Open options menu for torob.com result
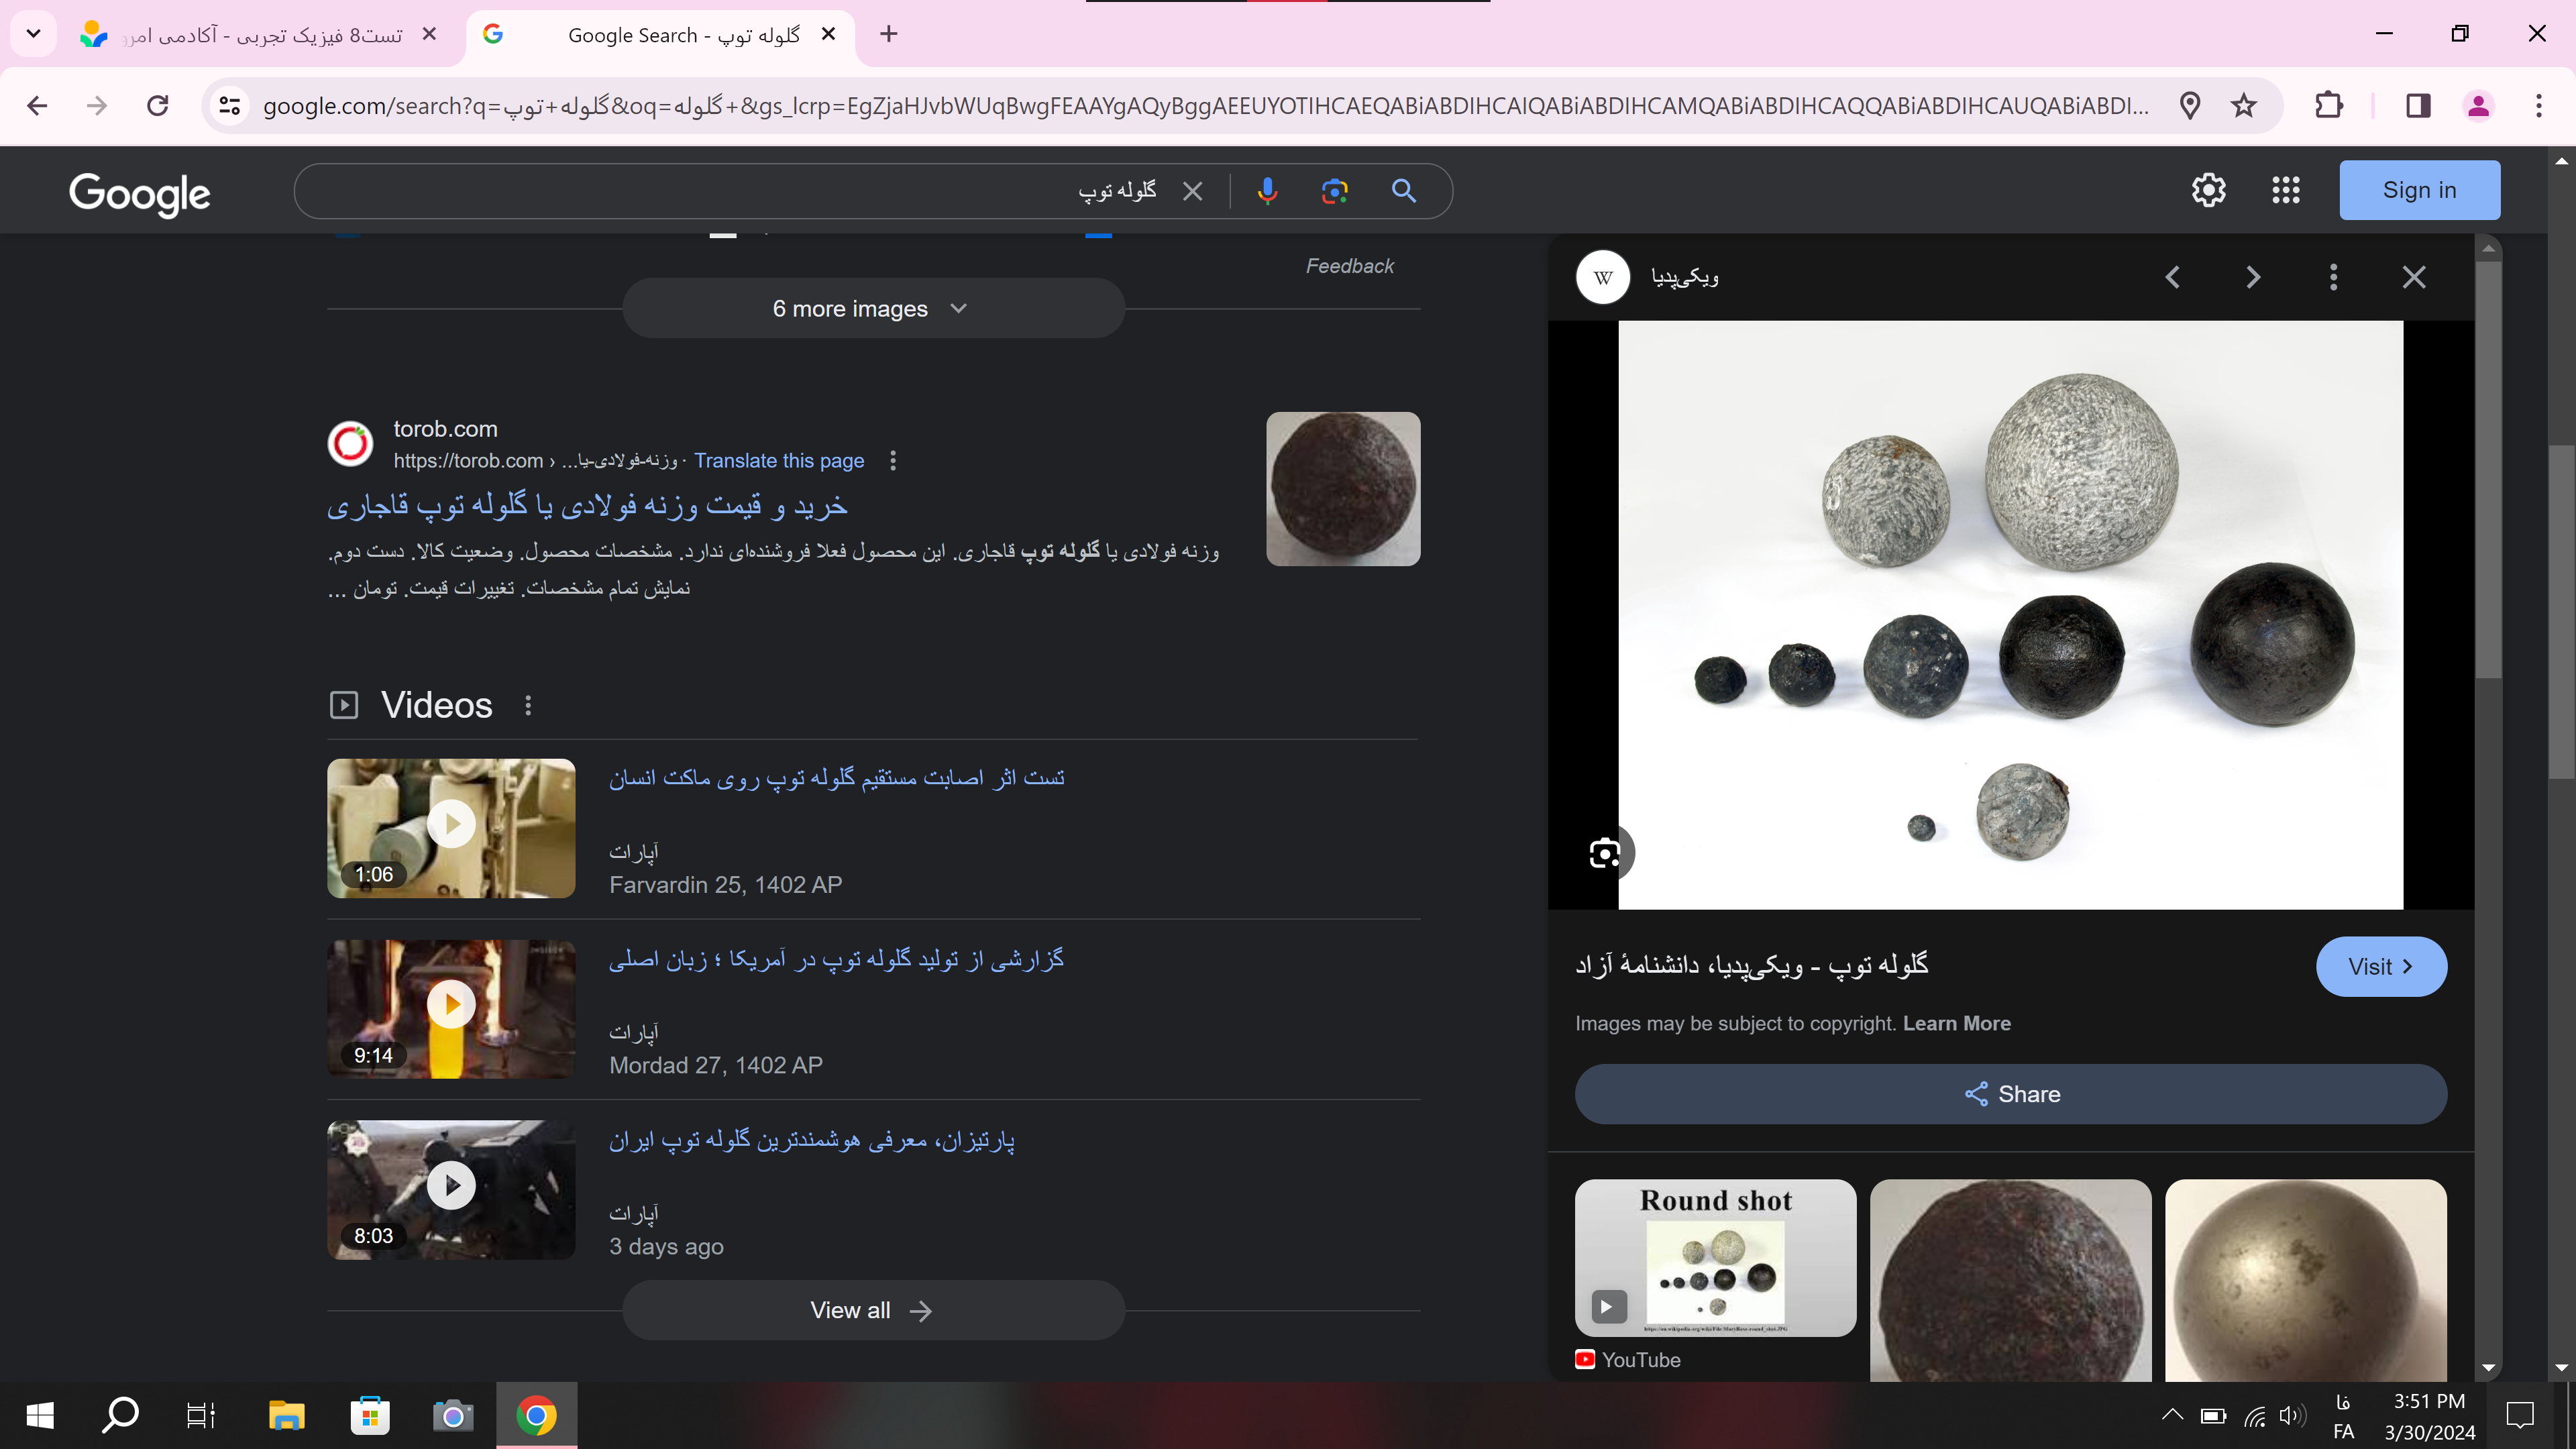The image size is (2576, 1449). coord(893,461)
